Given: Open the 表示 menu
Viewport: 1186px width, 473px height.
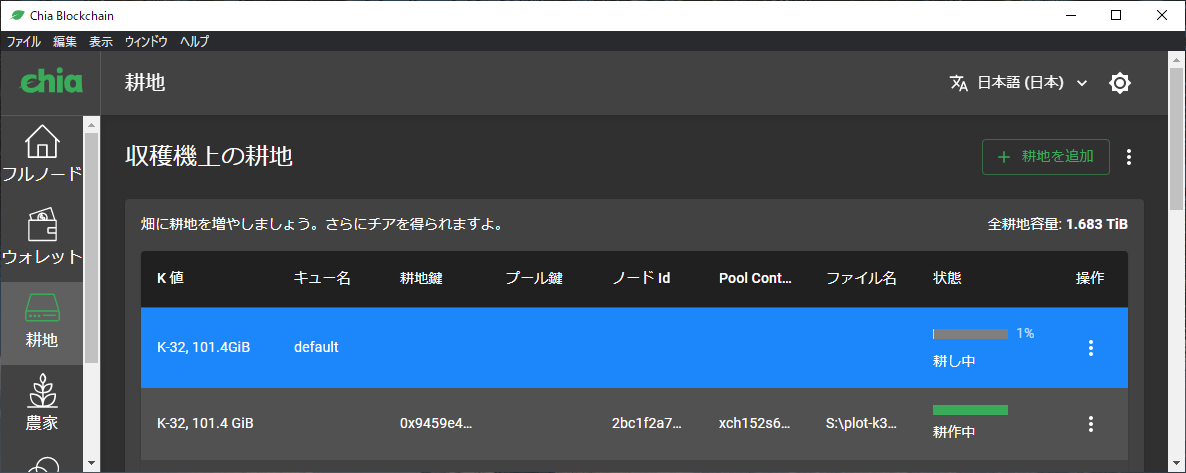Looking at the screenshot, I should (101, 42).
